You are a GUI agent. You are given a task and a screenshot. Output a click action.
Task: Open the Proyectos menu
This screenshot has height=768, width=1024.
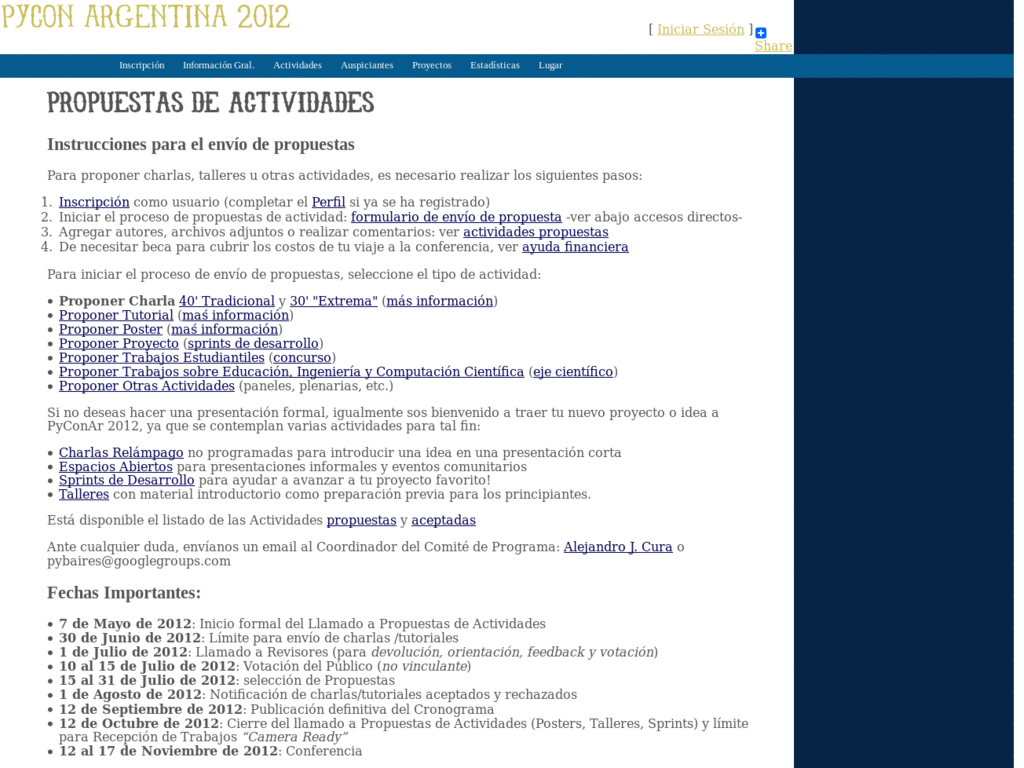tap(432, 65)
